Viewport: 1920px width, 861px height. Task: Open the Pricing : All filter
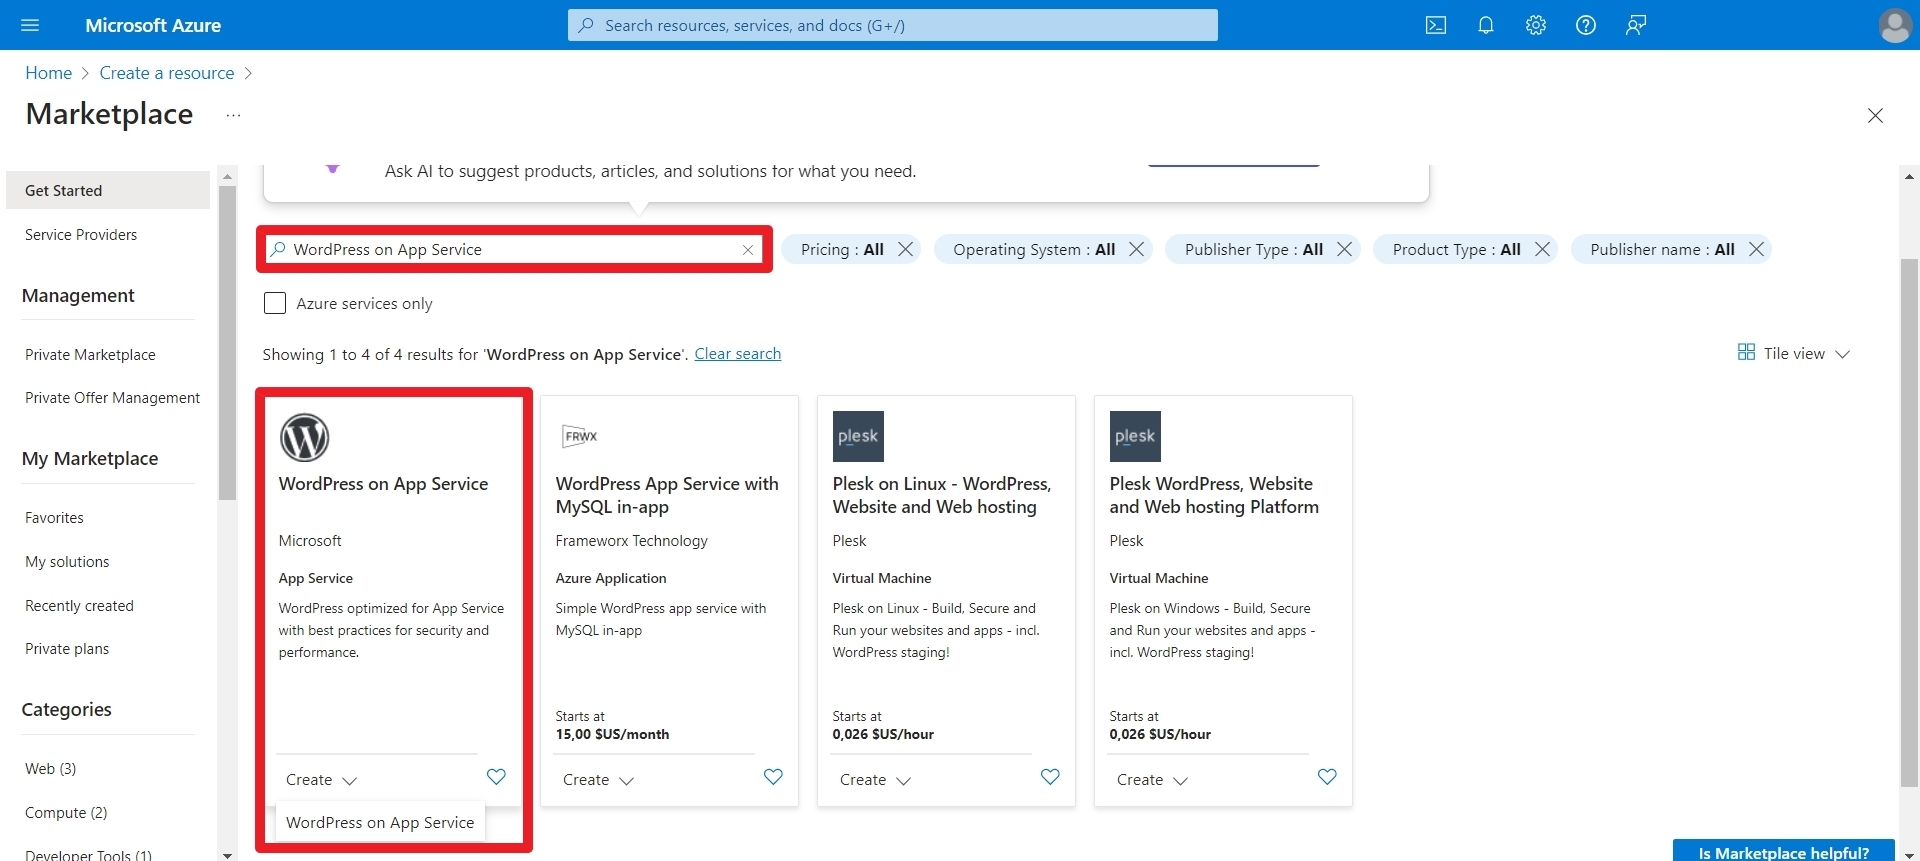pos(842,249)
